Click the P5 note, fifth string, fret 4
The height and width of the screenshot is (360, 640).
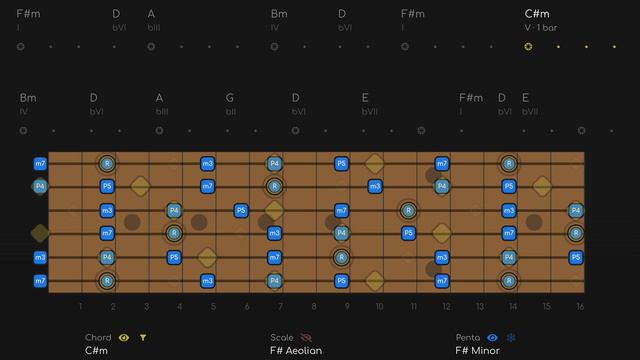[174, 258]
